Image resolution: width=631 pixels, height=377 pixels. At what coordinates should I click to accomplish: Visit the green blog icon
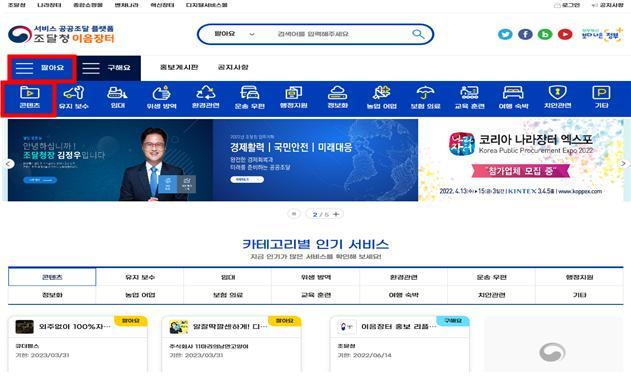(x=545, y=34)
